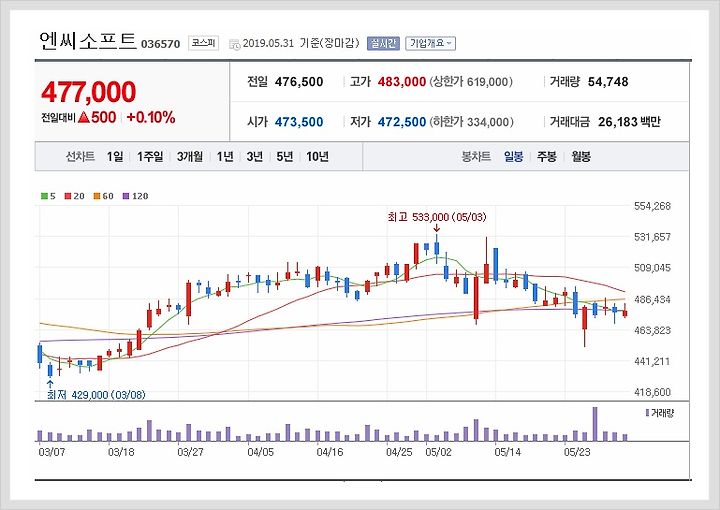This screenshot has height=510, width=720.
Task: Click the previous close value 476,500
Action: 299,82
